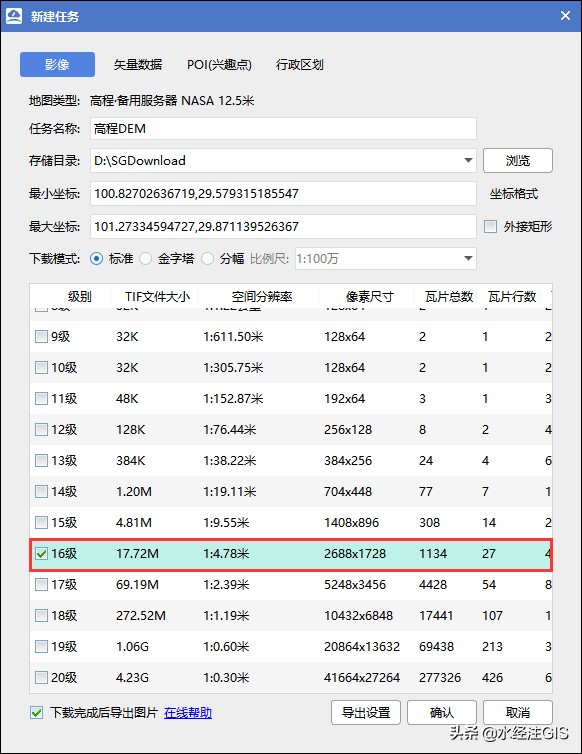Open the 在线帮助 link
The height and width of the screenshot is (754, 582).
188,713
